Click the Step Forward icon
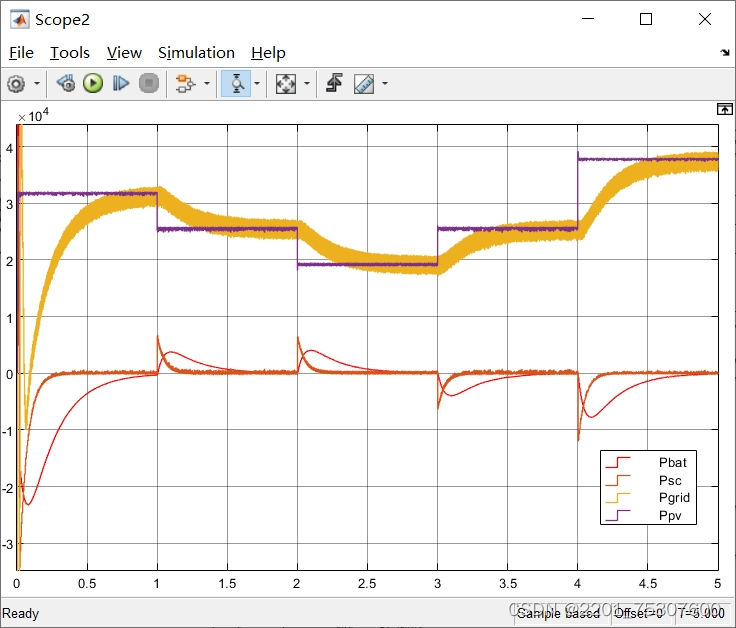 point(121,84)
